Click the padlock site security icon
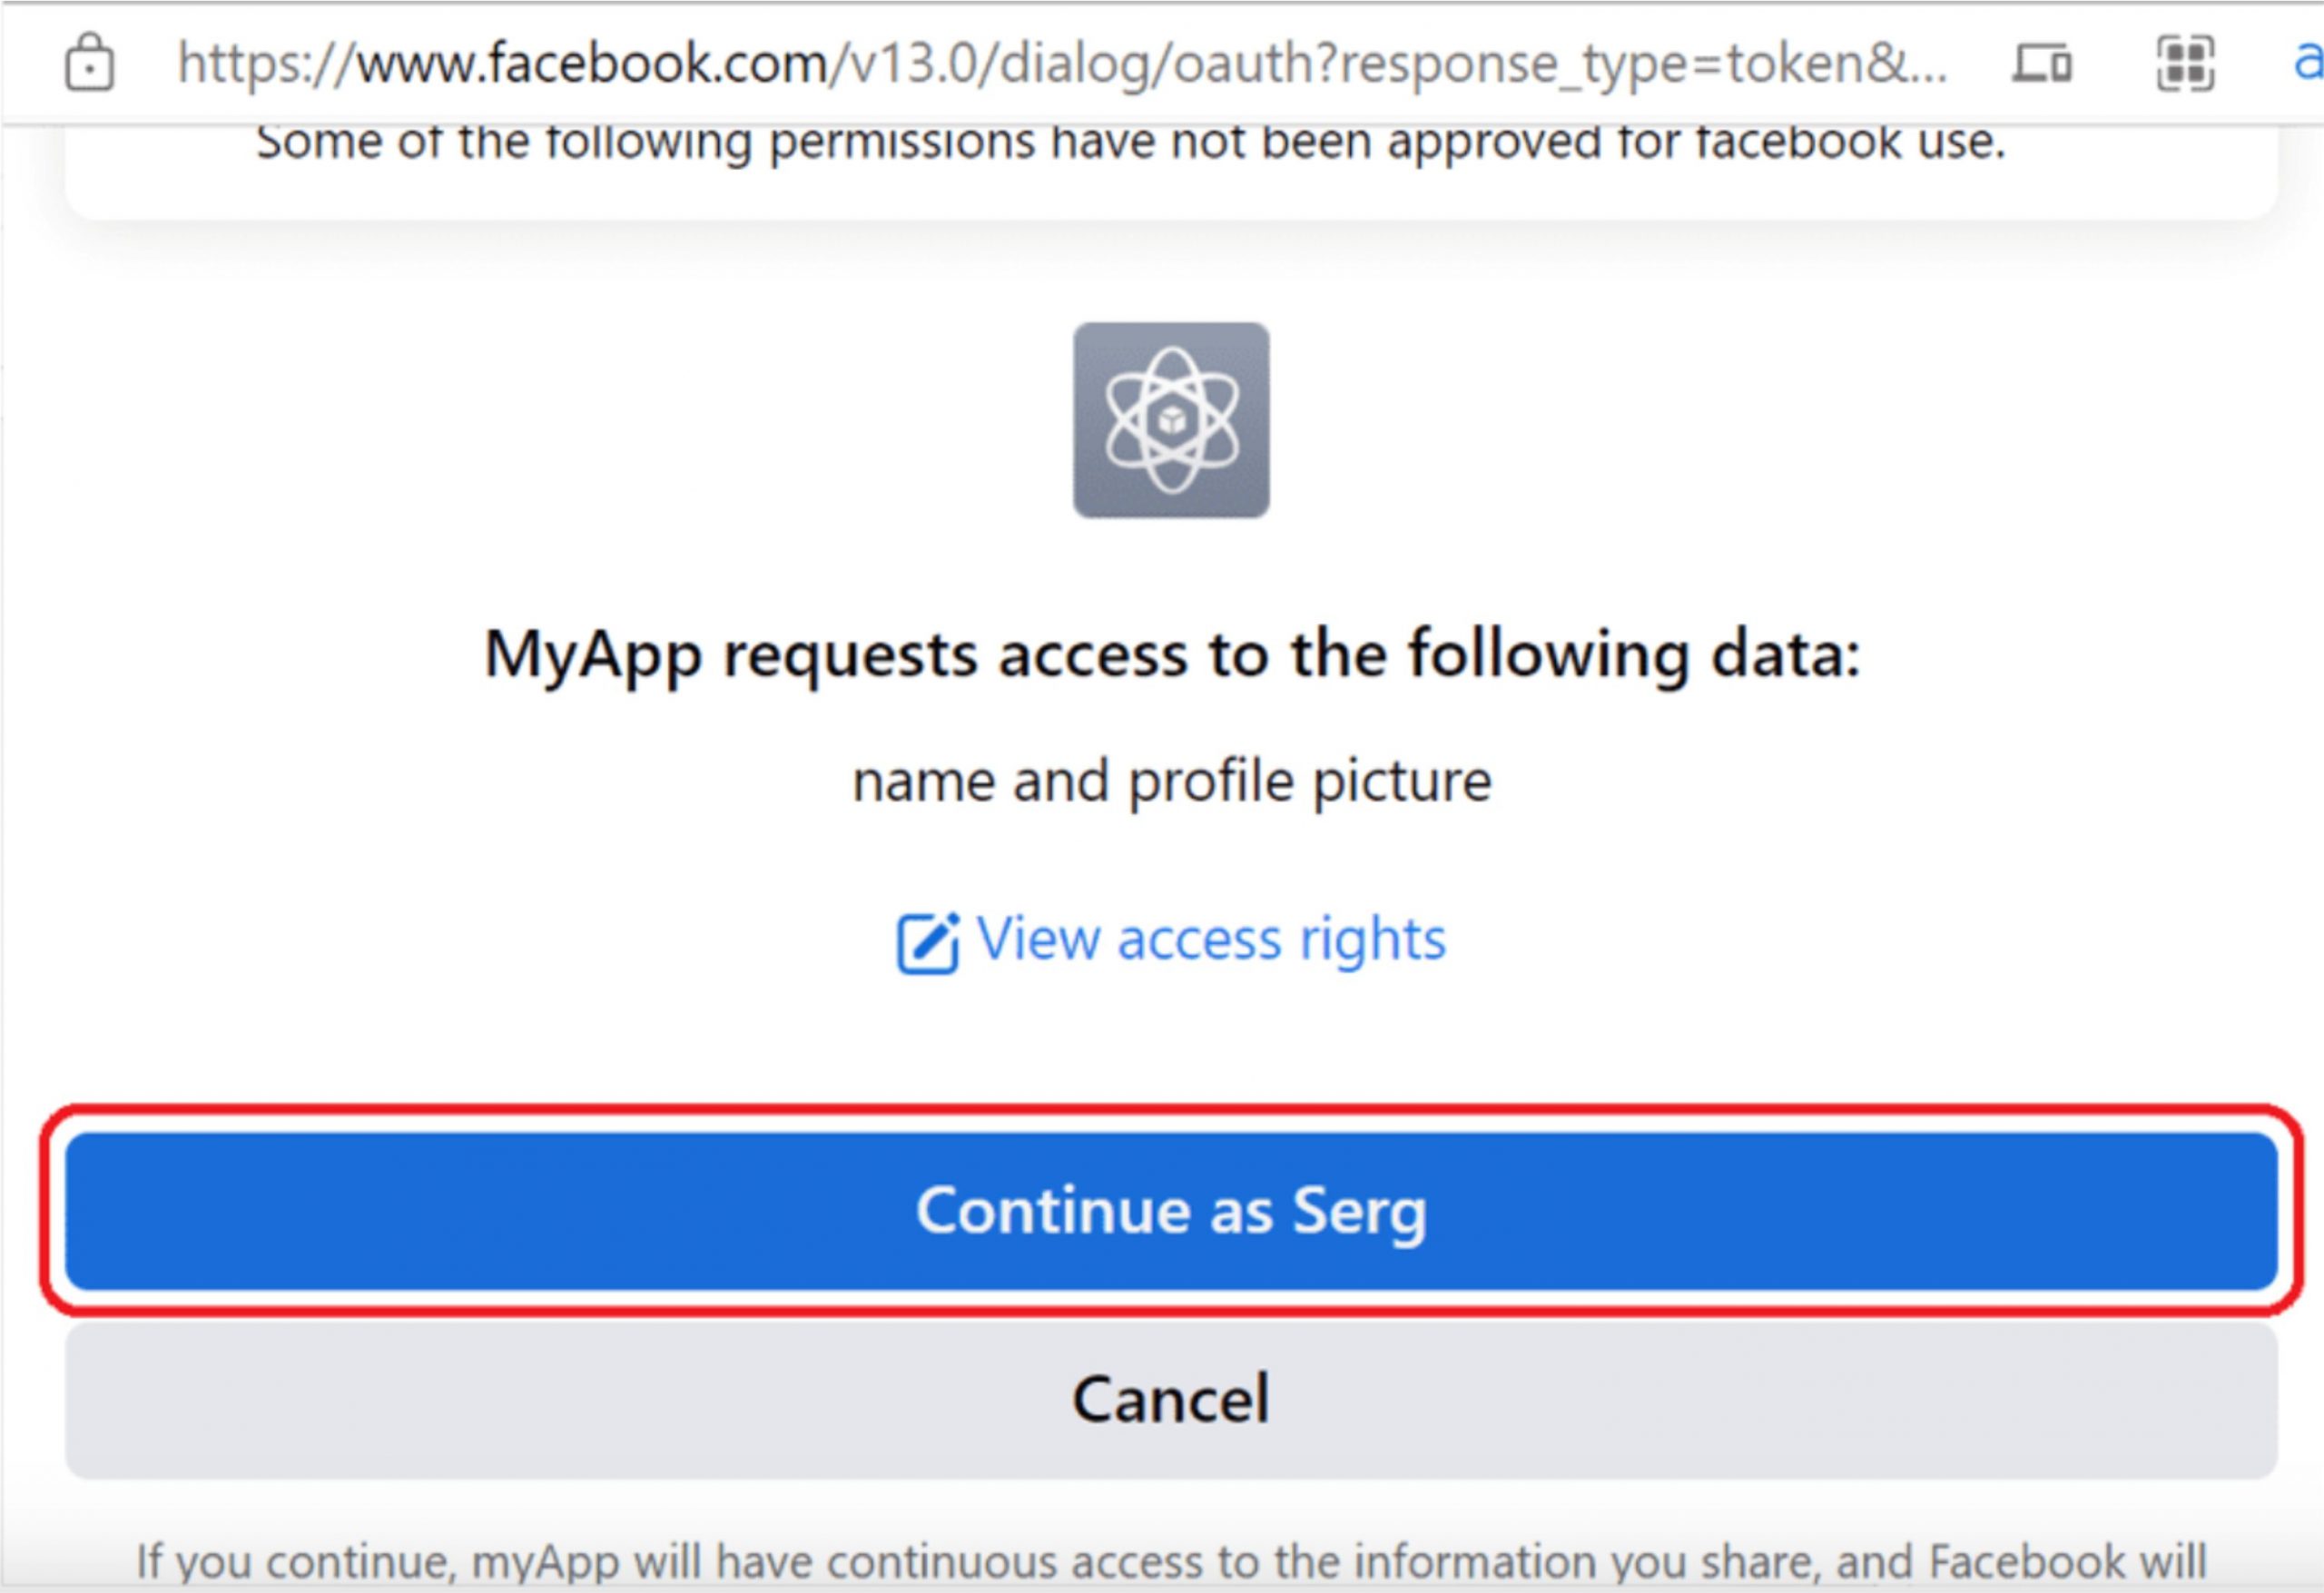 point(90,62)
